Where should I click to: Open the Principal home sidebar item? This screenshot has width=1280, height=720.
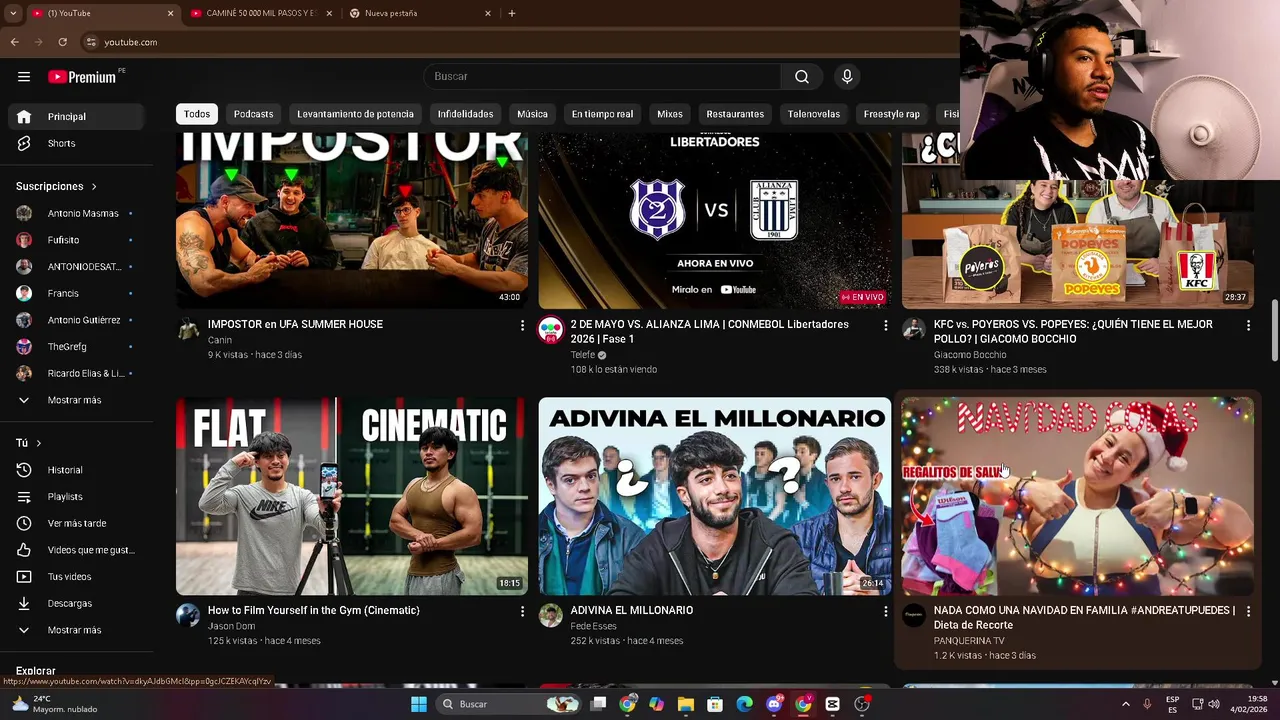(76, 117)
